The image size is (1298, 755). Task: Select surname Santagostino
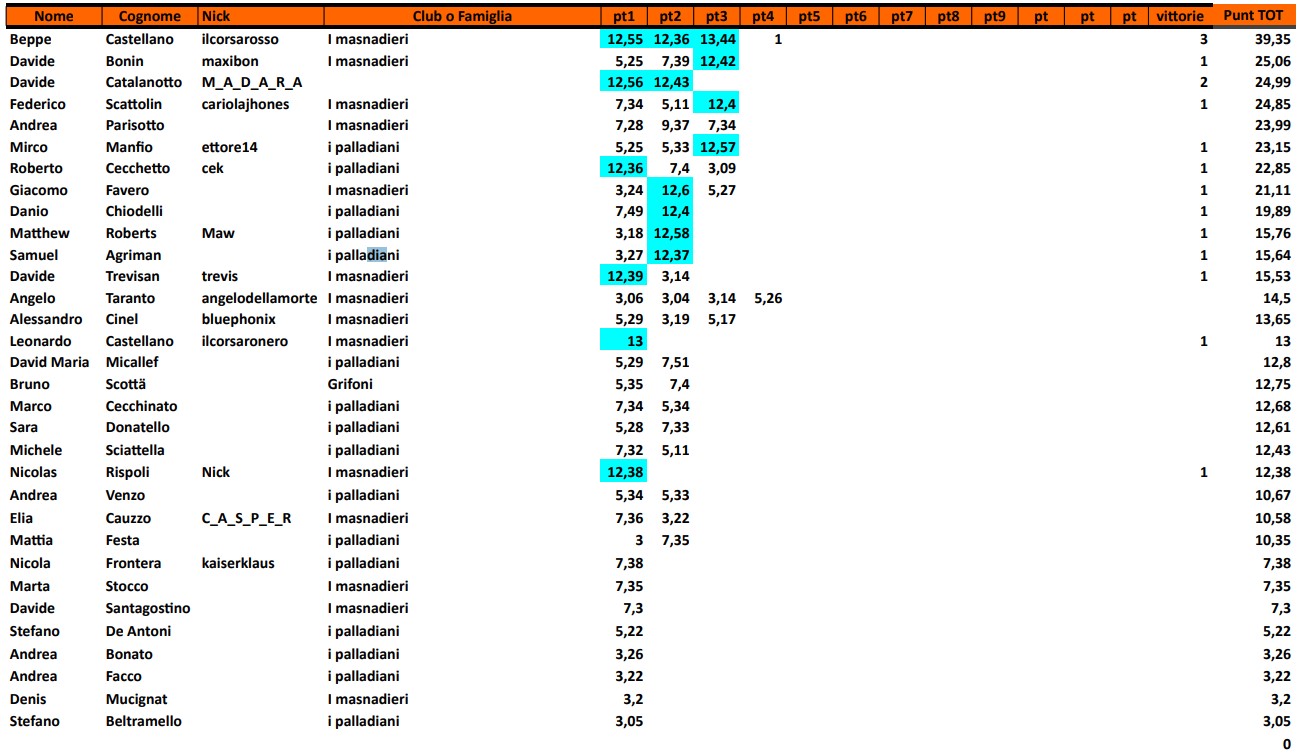(148, 608)
